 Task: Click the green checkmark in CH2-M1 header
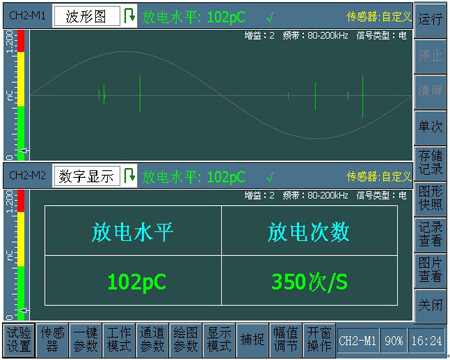pyautogui.click(x=270, y=17)
